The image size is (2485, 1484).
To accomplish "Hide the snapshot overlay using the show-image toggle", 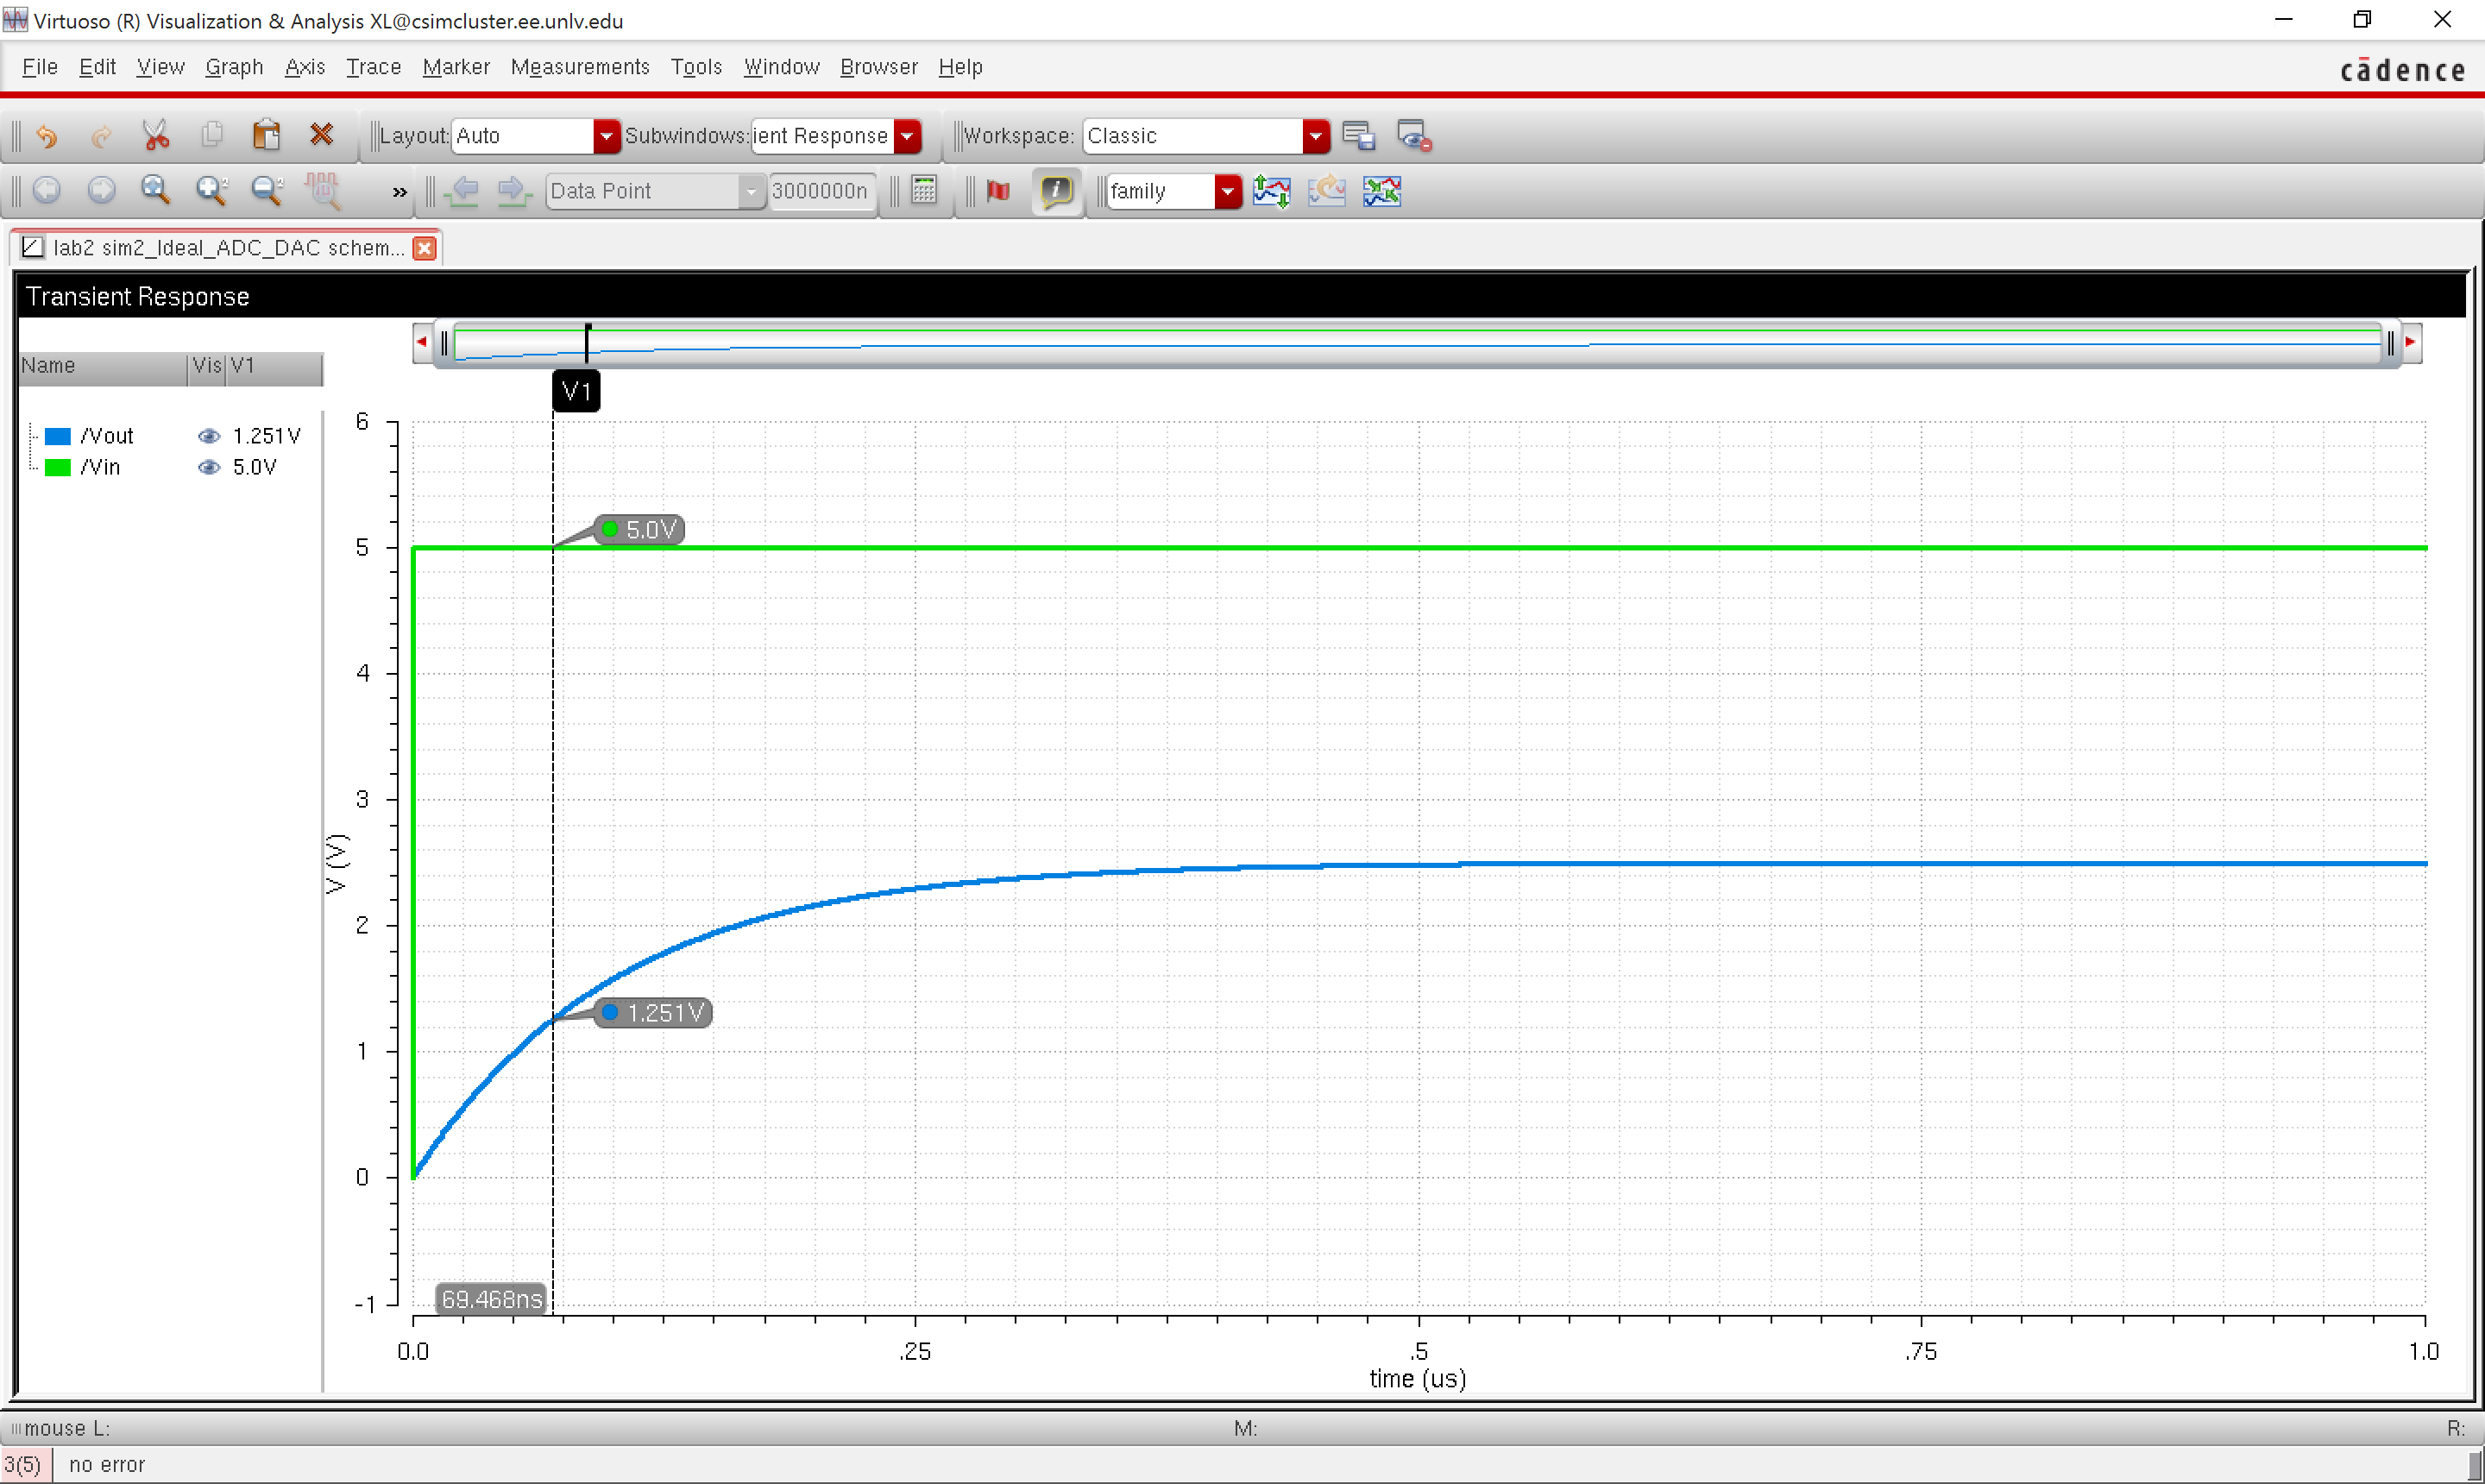I will coord(1412,135).
